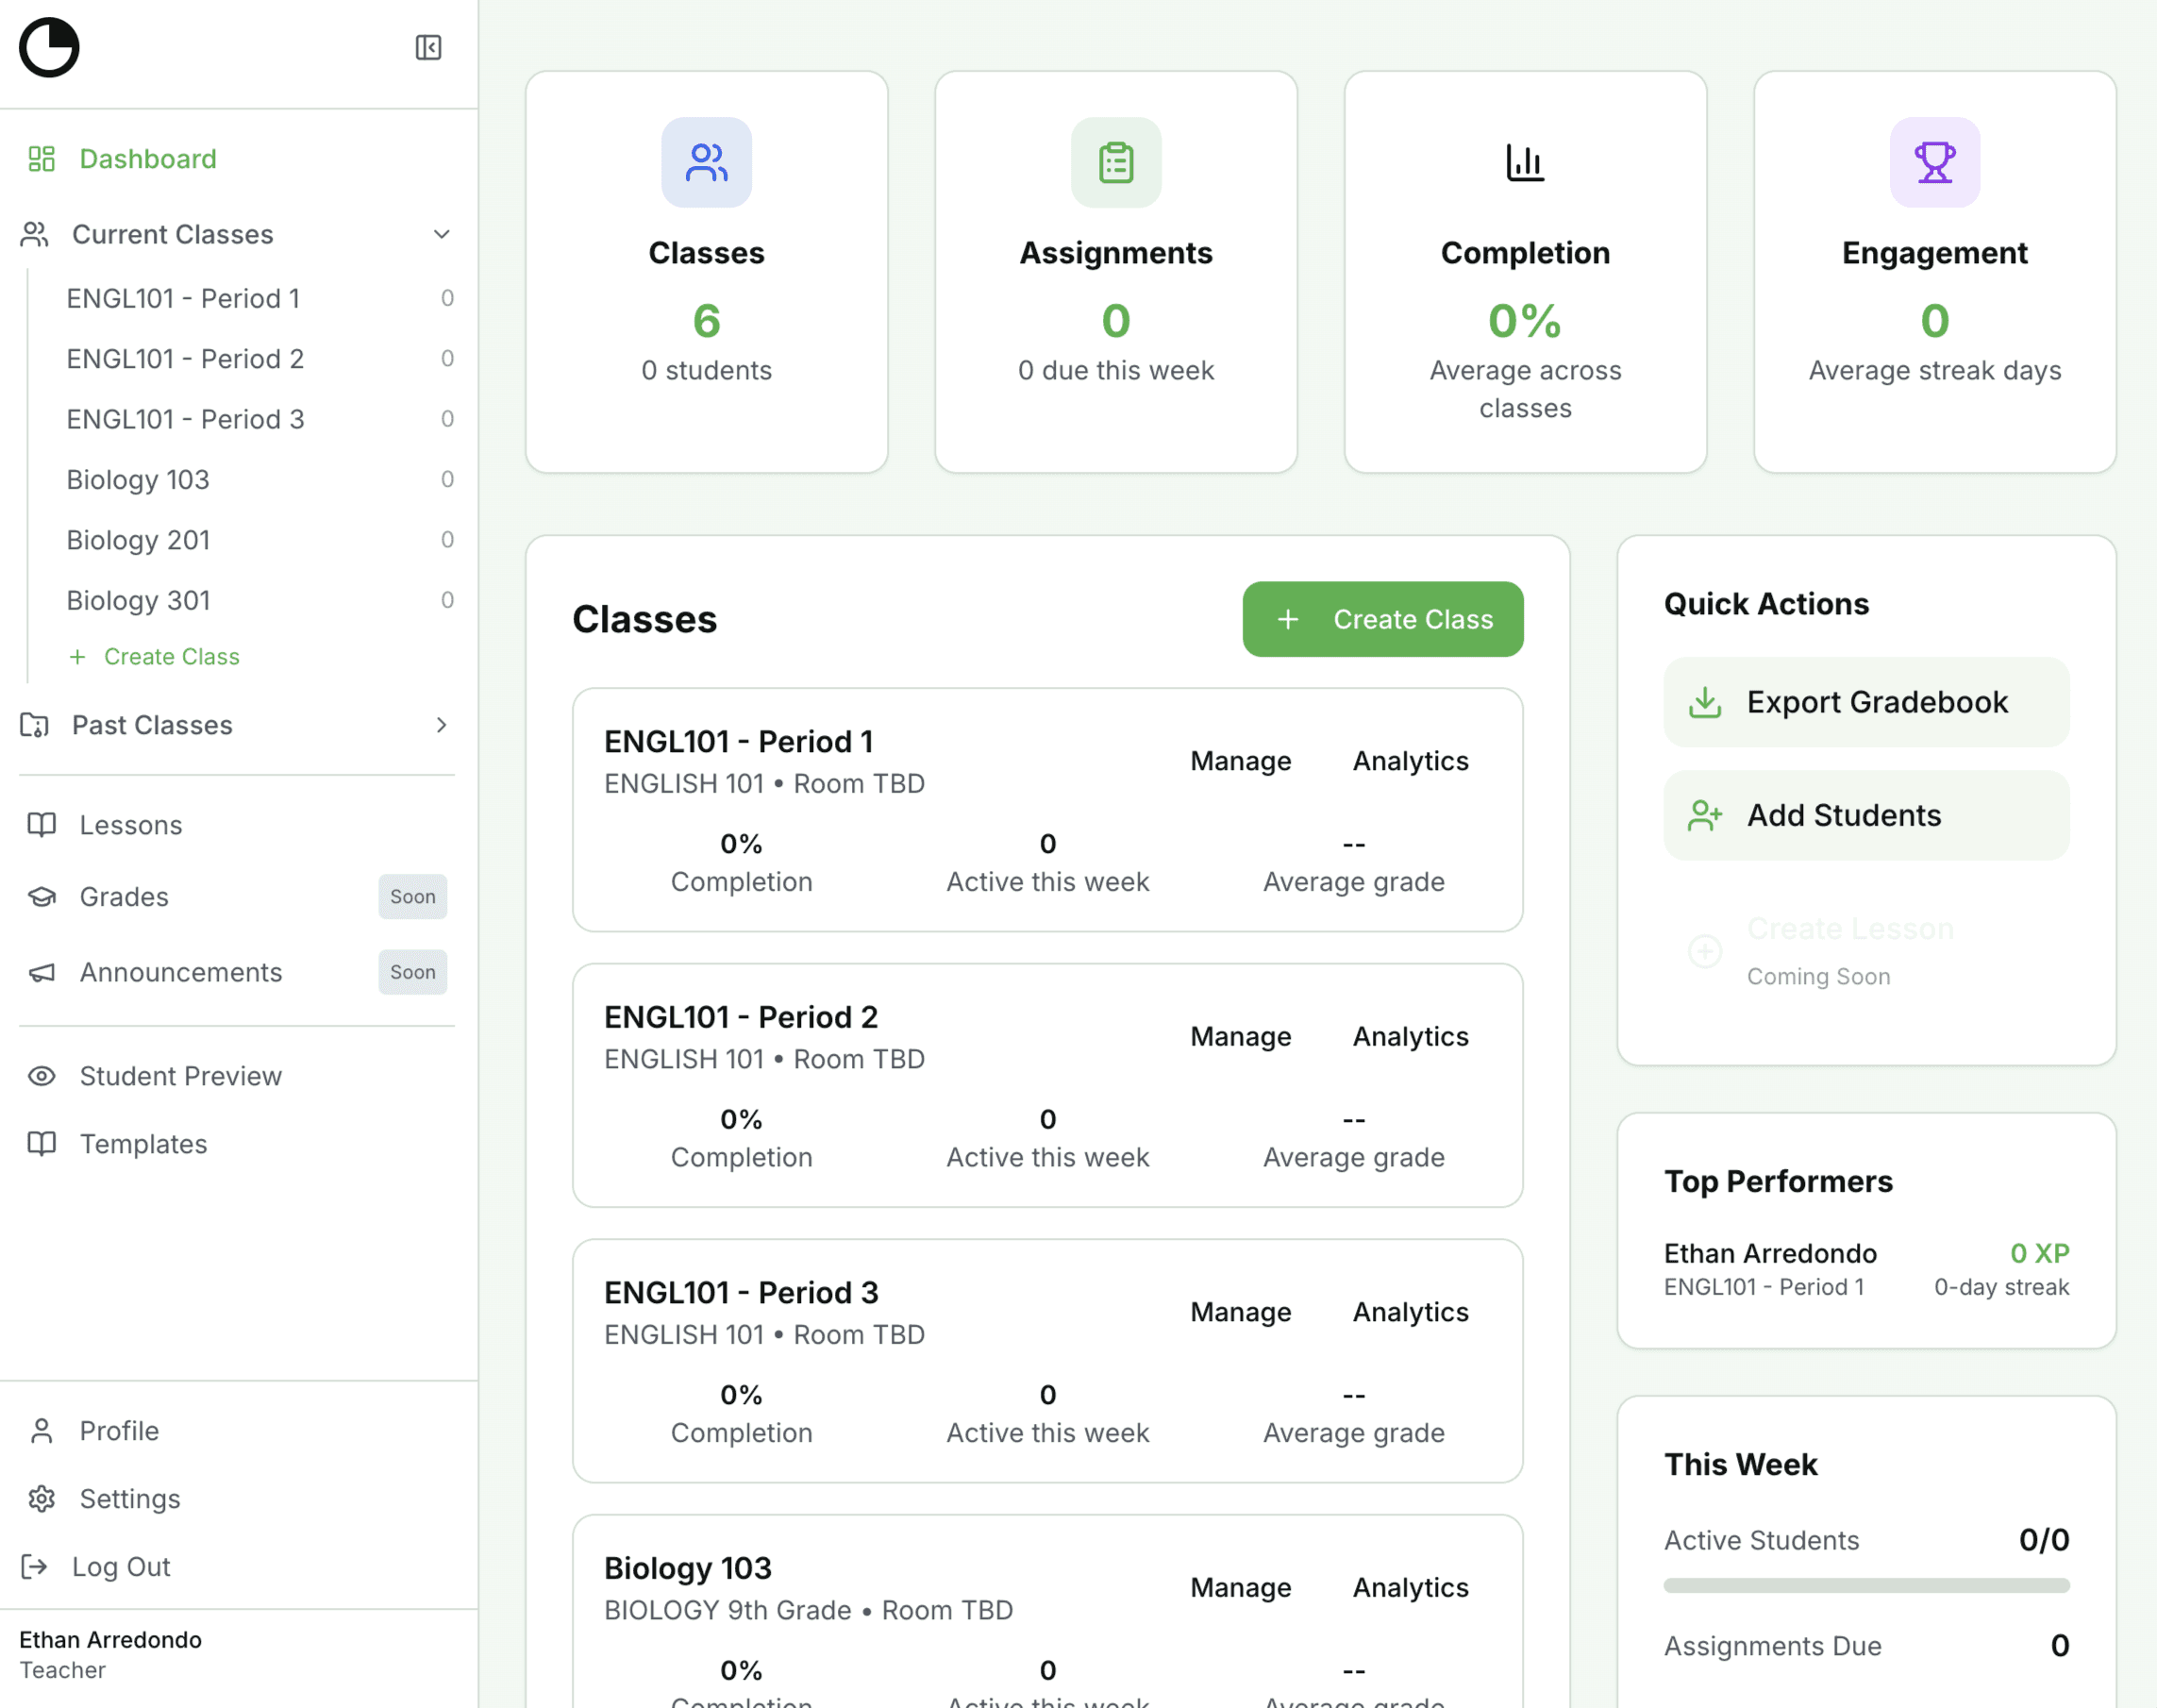Click Ethan Arredondo teacher profile at bottom

pos(112,1652)
